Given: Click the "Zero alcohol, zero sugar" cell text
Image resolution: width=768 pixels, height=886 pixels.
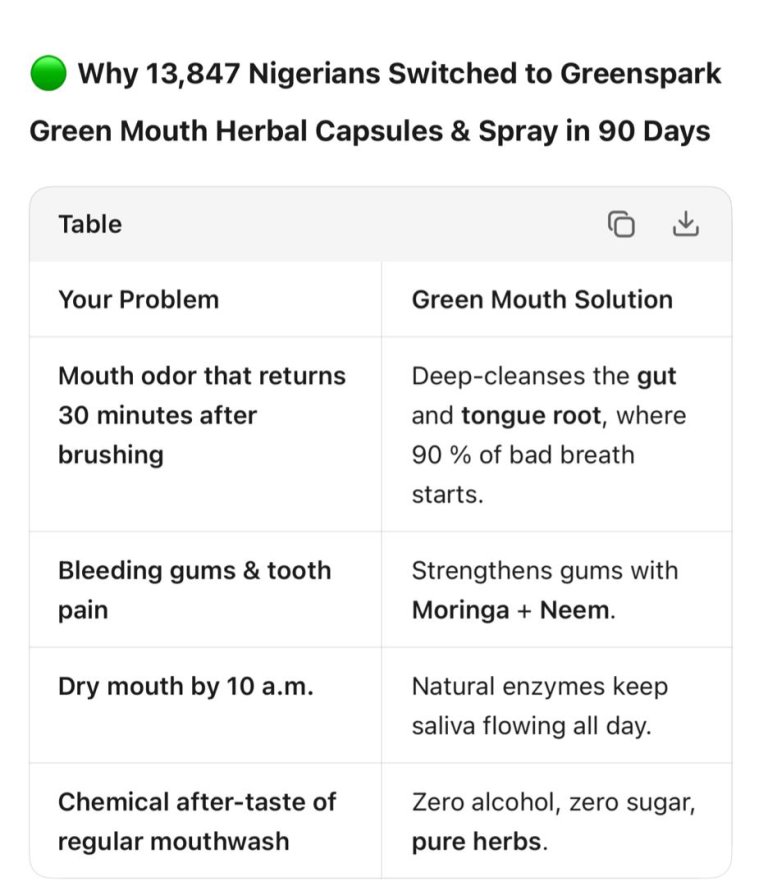Looking at the screenshot, I should coord(553,802).
